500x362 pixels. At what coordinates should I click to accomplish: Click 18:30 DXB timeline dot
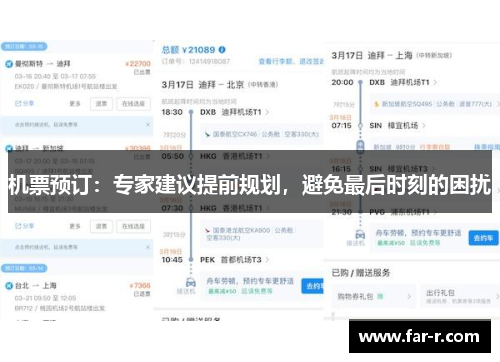191,112
